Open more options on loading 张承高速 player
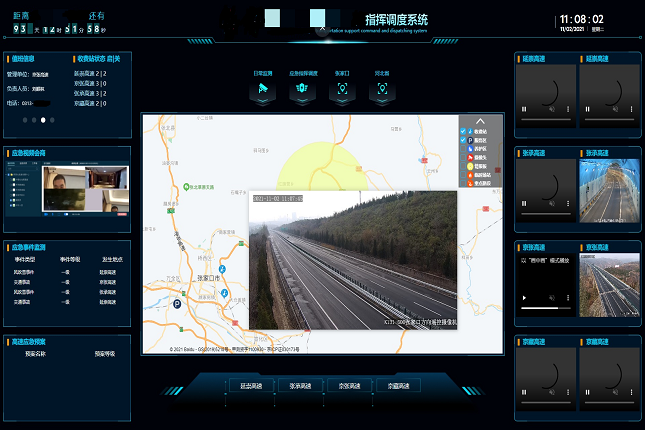The height and width of the screenshot is (430, 645). click(568, 203)
